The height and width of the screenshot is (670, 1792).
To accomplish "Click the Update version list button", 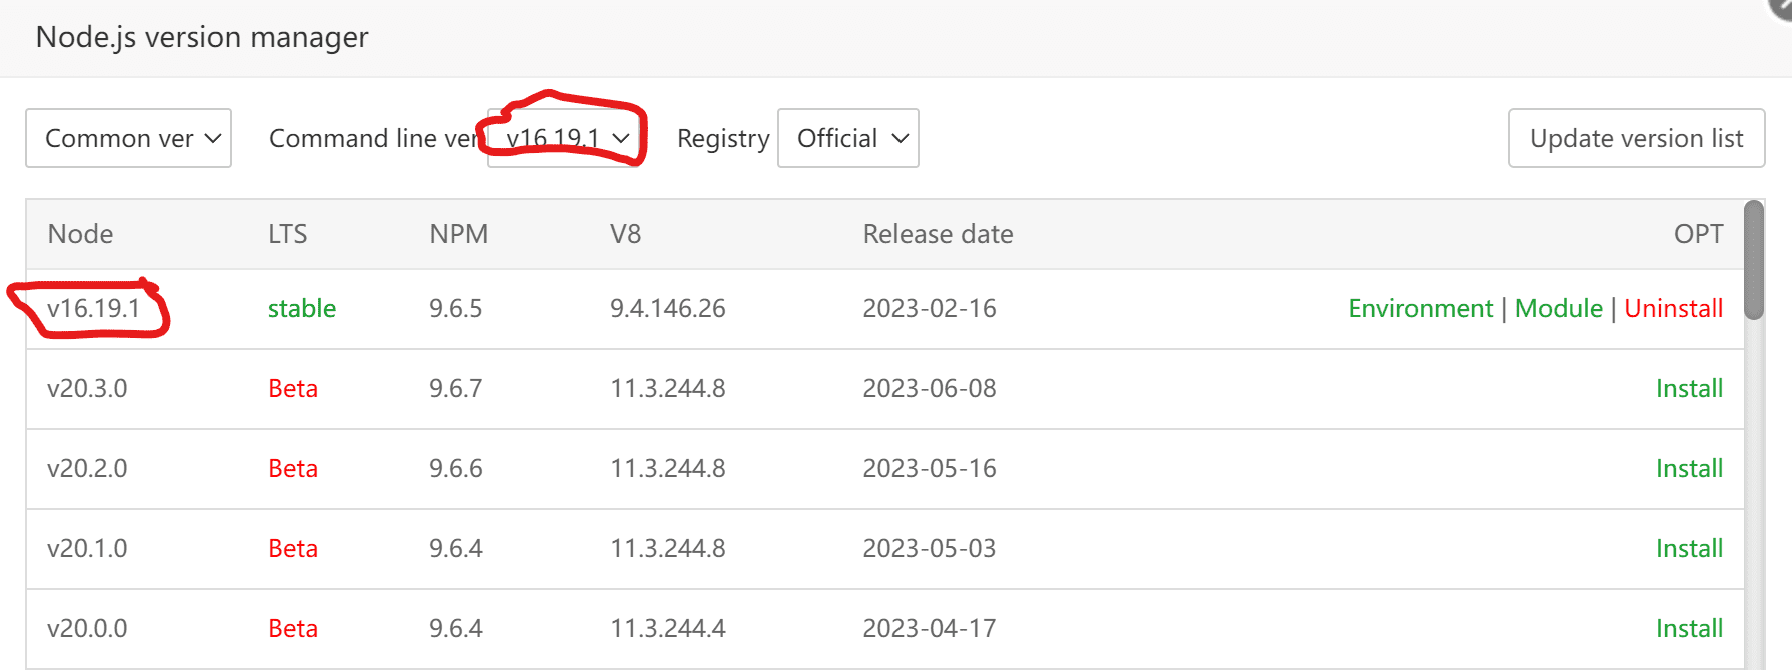I will (x=1636, y=138).
